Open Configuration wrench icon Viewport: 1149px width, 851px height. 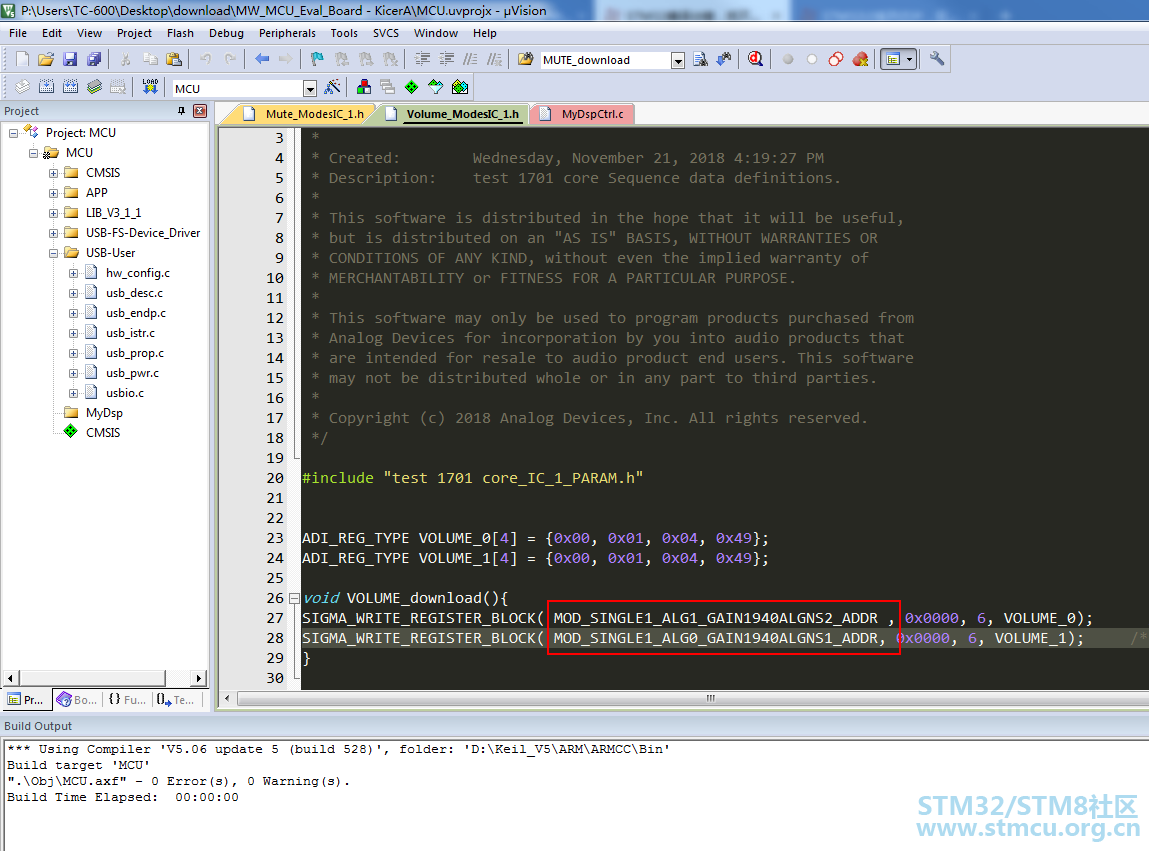click(x=936, y=59)
